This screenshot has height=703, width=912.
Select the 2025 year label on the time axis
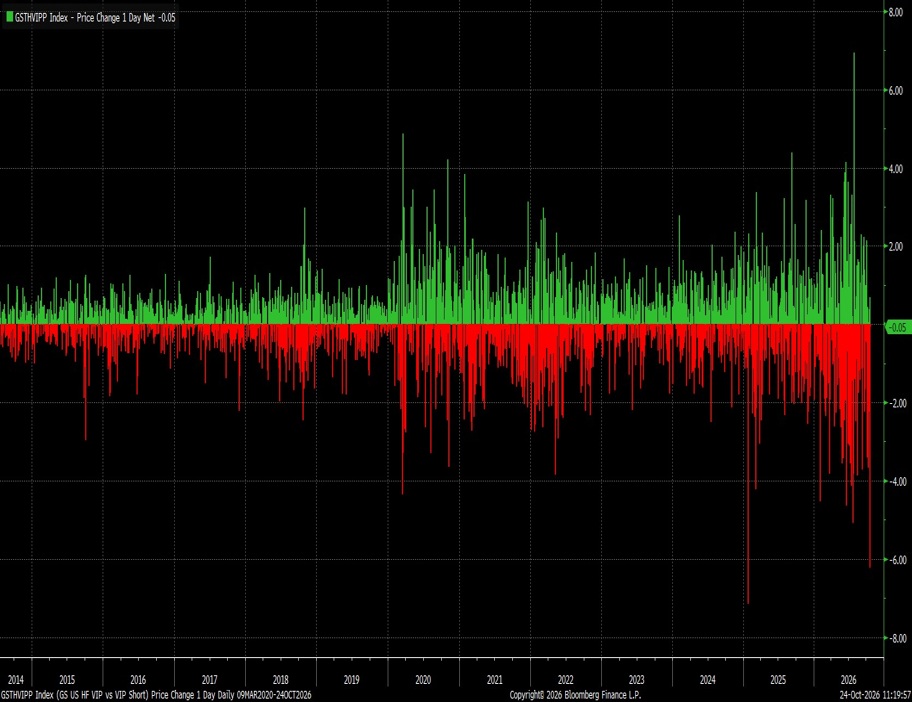(778, 680)
